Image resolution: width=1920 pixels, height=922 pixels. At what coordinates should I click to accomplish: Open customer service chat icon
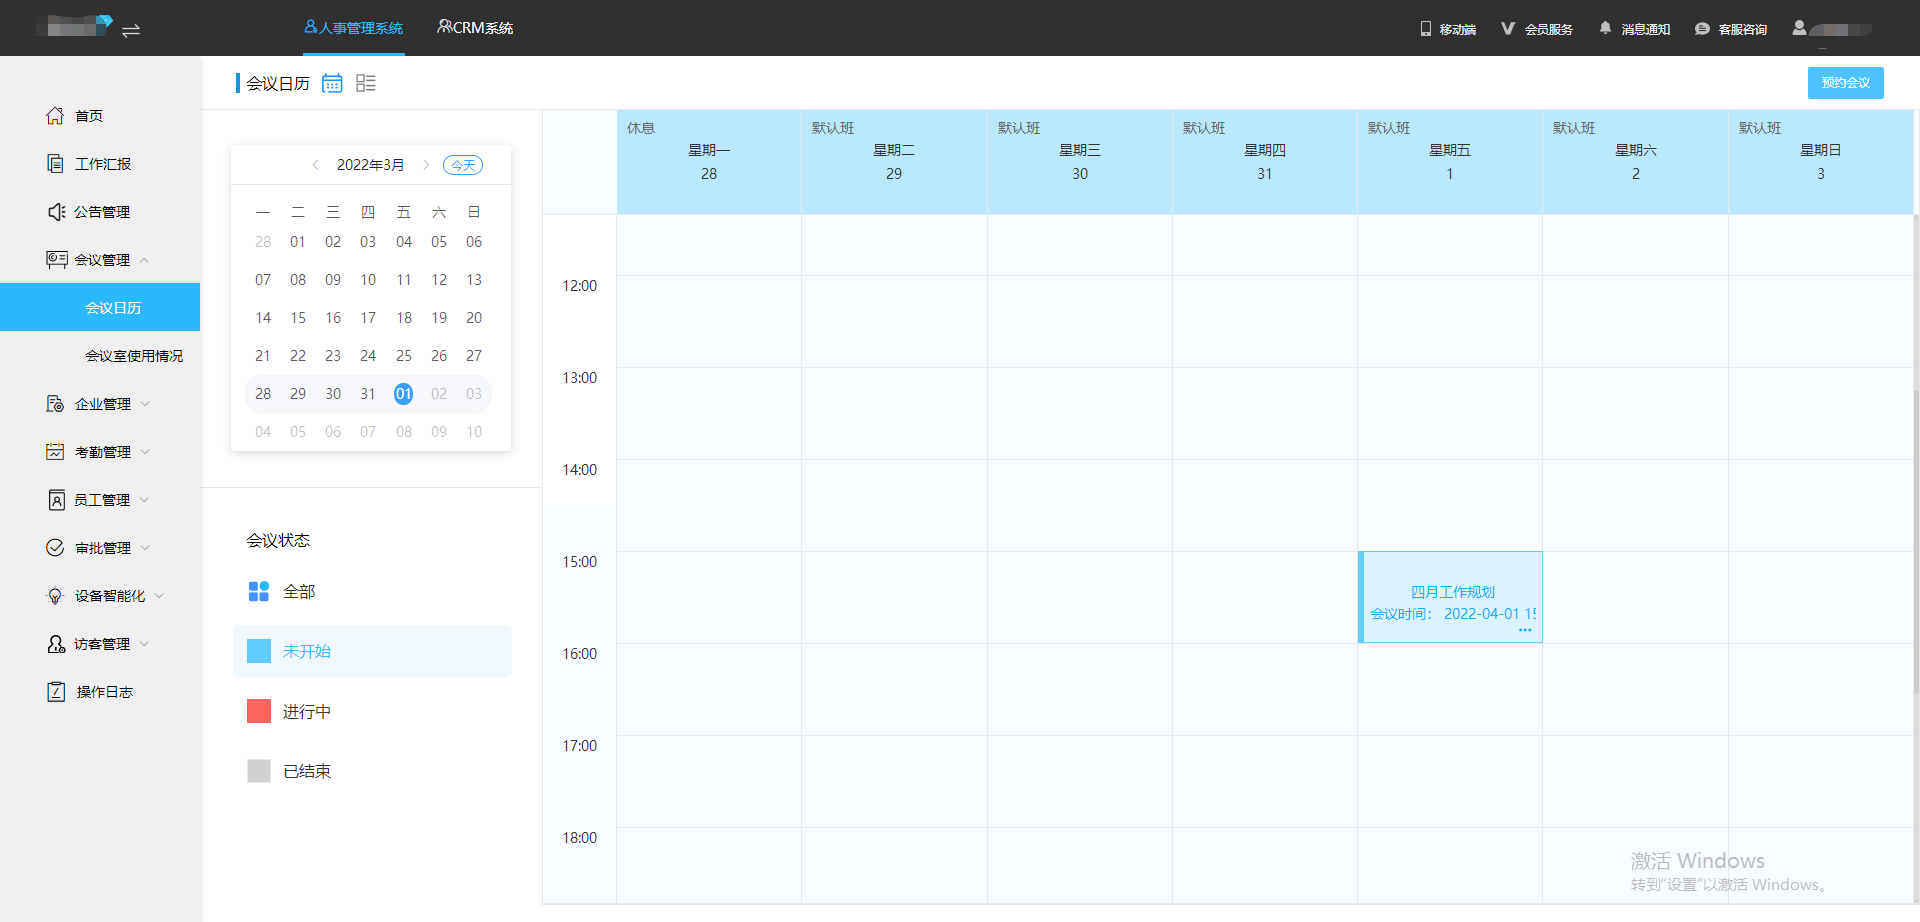[1702, 29]
